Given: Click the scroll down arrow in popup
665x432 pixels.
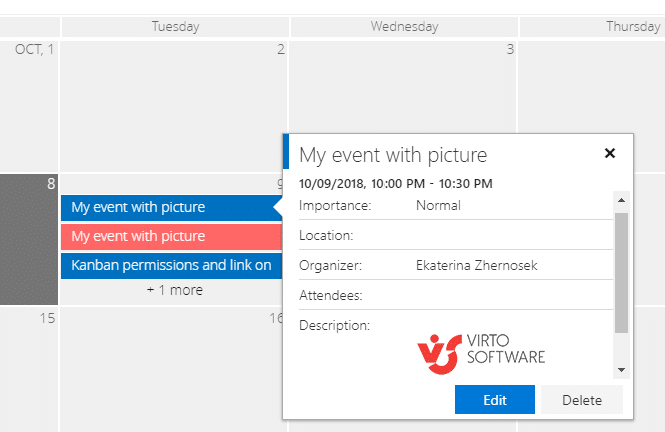Looking at the screenshot, I should pos(621,370).
